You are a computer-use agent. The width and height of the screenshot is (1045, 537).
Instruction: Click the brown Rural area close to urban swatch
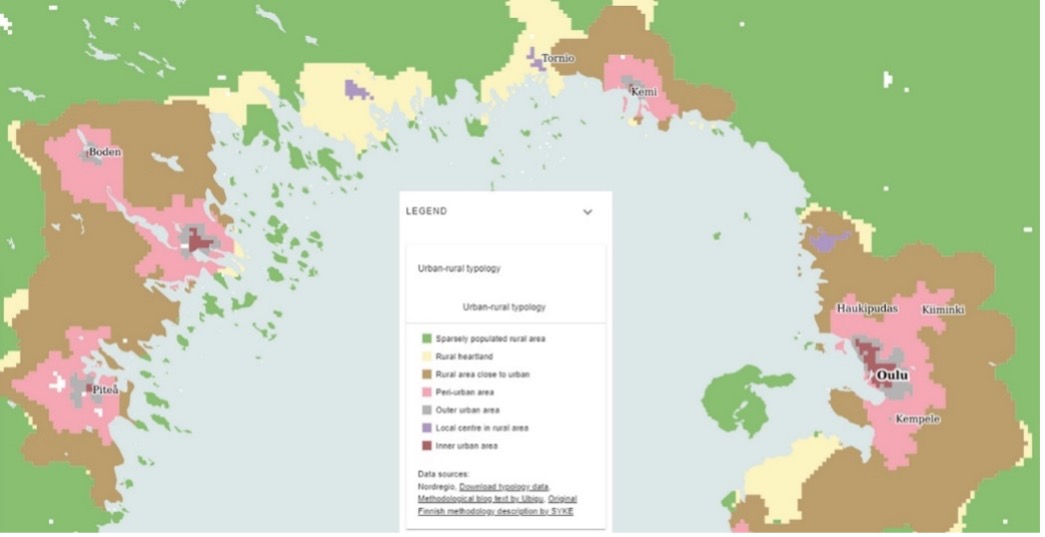point(427,374)
